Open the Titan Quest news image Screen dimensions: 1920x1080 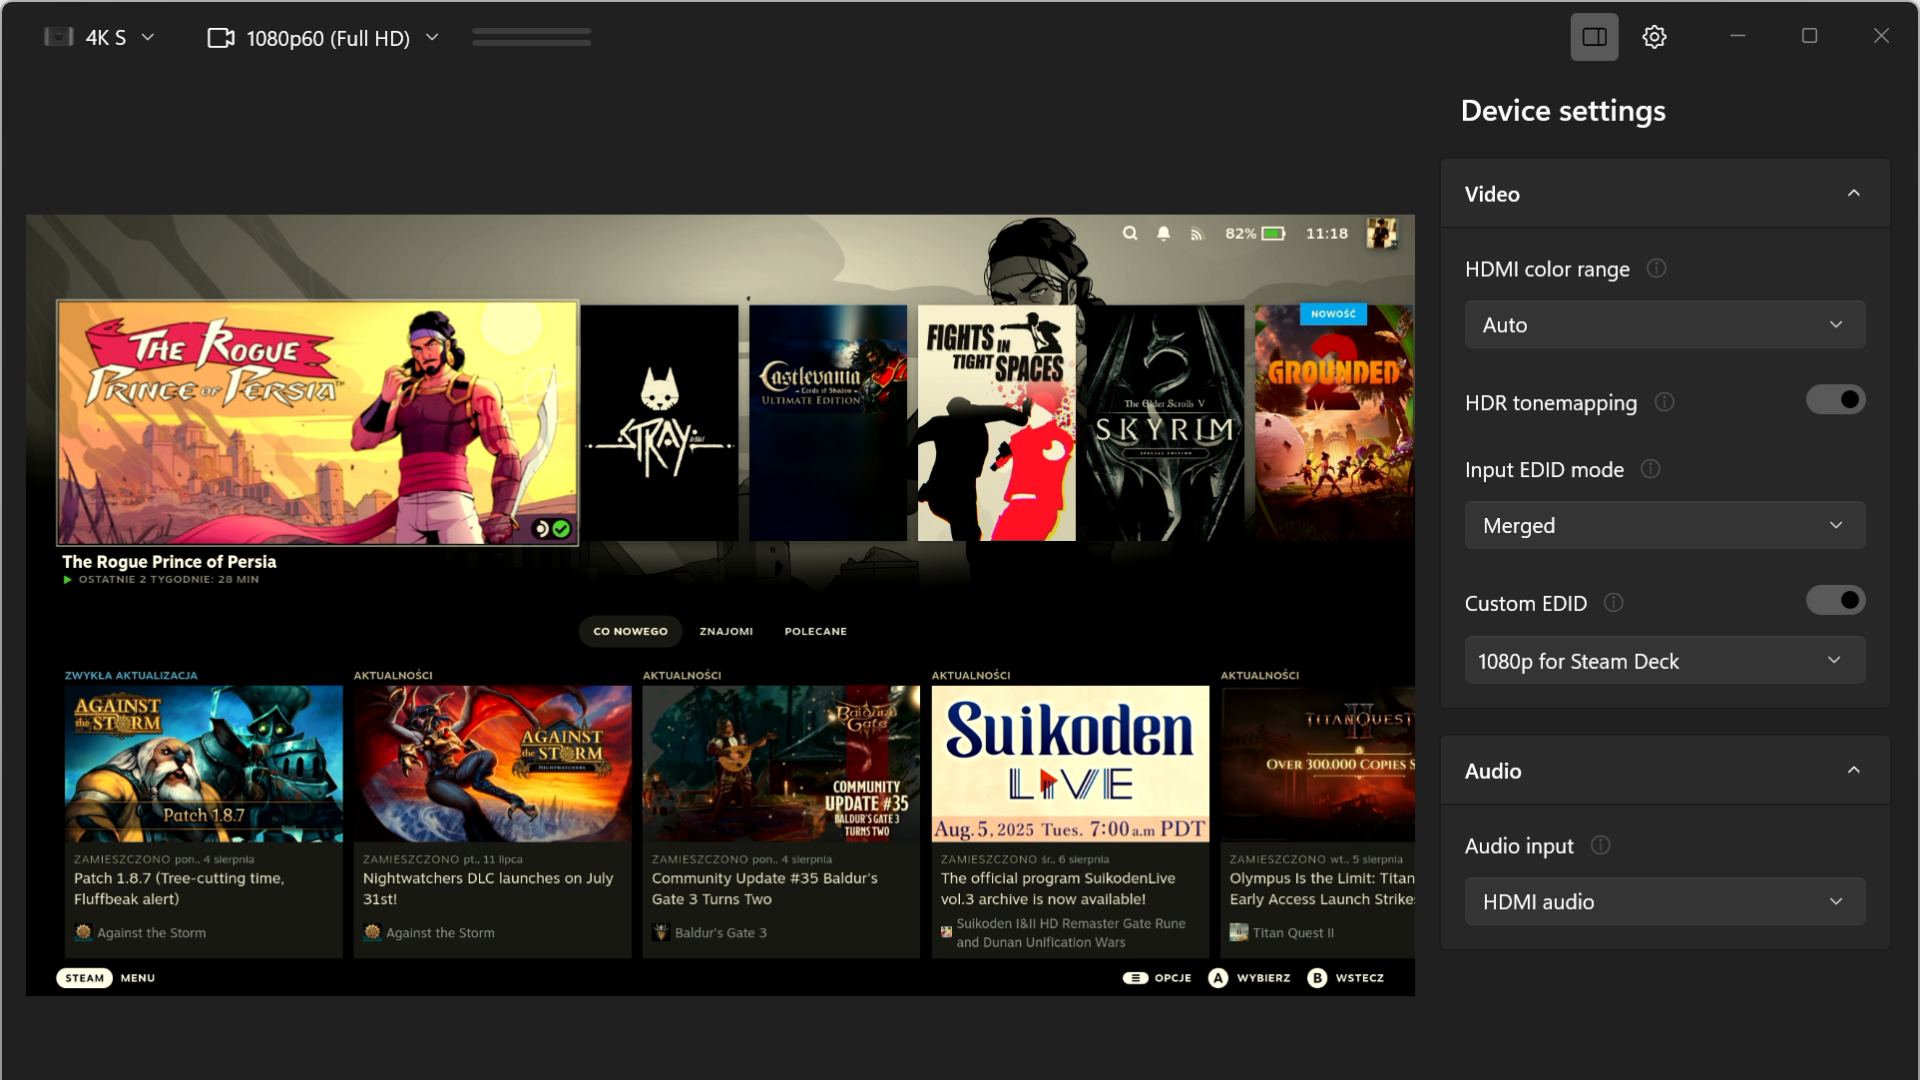1318,763
